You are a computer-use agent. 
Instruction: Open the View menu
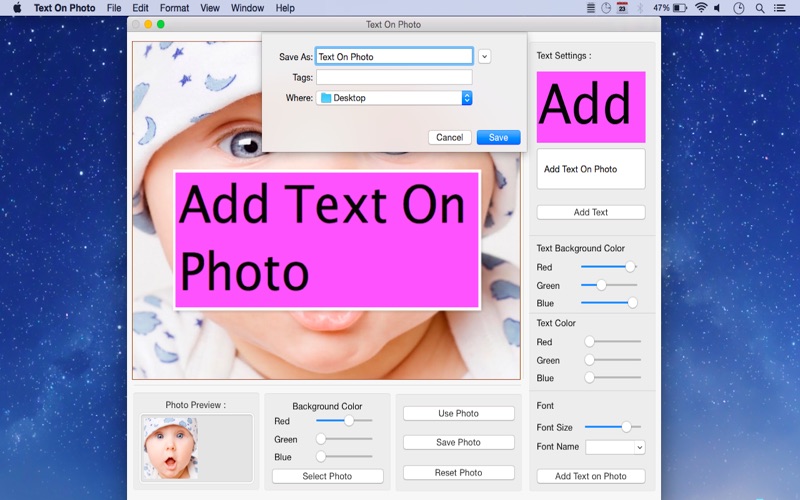(210, 8)
